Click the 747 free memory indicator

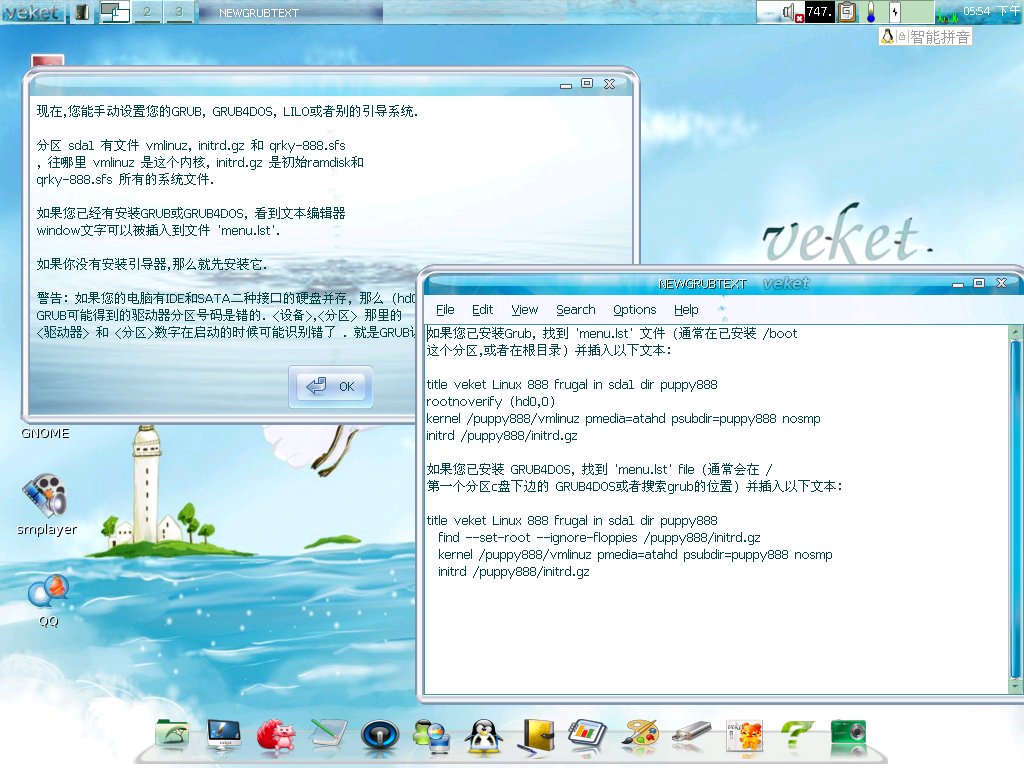coord(819,12)
